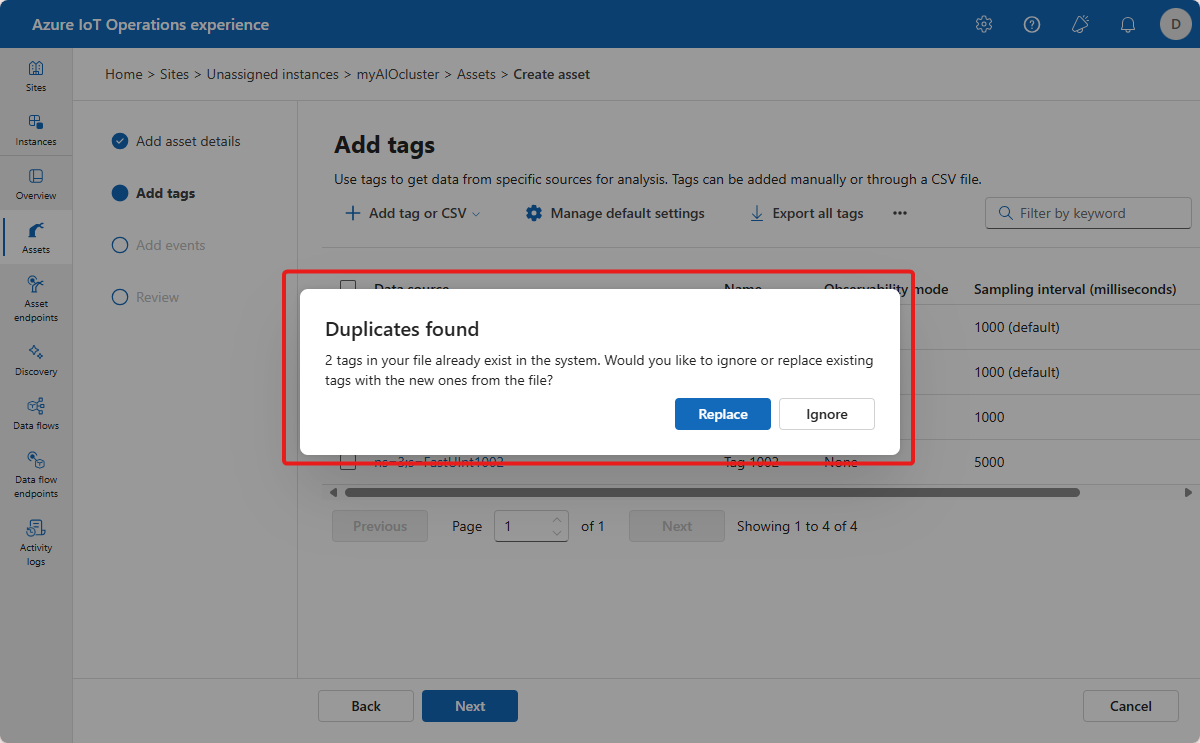
Task: Click Showing 1 to 4 of 4 text
Action: pyautogui.click(x=797, y=526)
